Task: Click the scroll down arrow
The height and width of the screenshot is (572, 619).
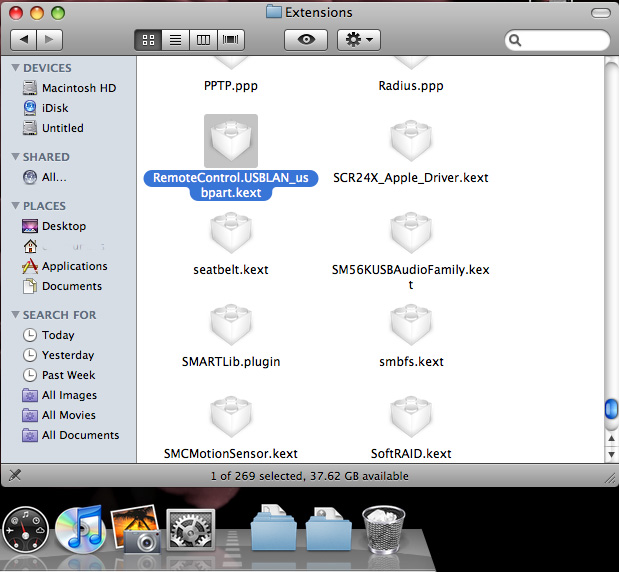Action: 611,454
